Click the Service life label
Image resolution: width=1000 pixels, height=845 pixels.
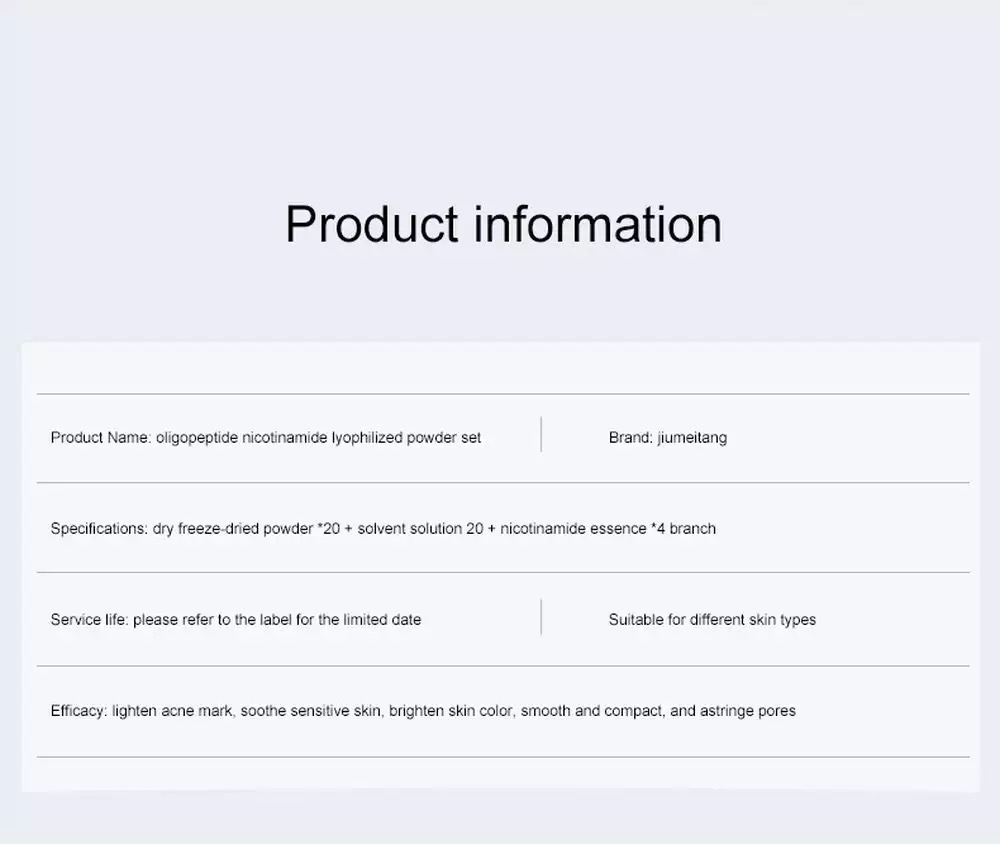[89, 620]
